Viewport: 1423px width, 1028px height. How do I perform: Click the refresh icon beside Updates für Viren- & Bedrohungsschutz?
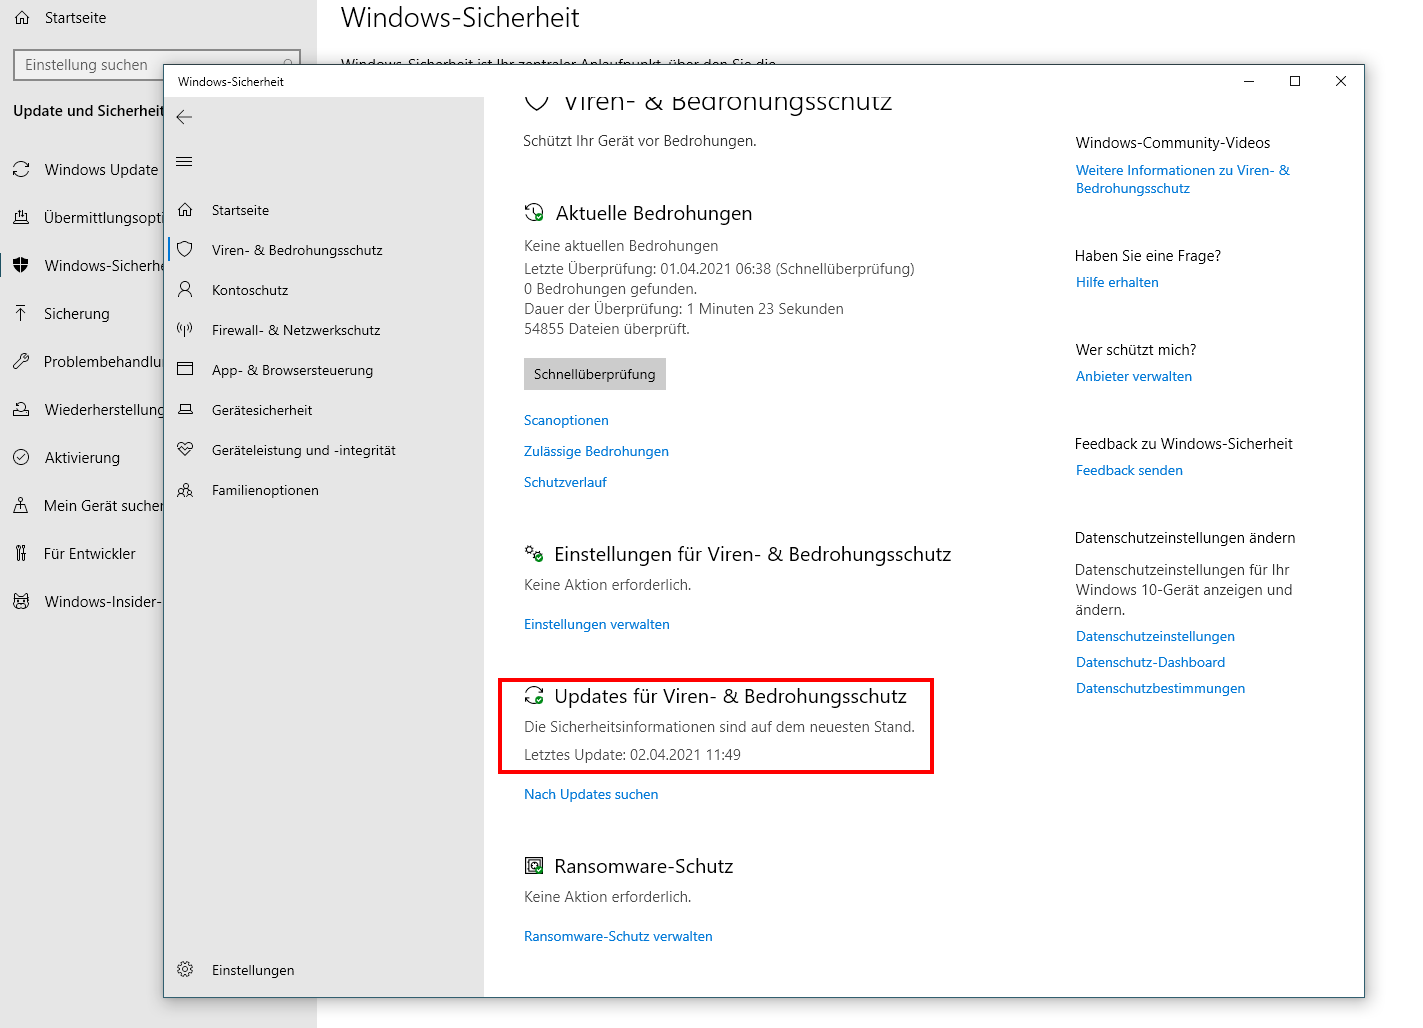534,696
